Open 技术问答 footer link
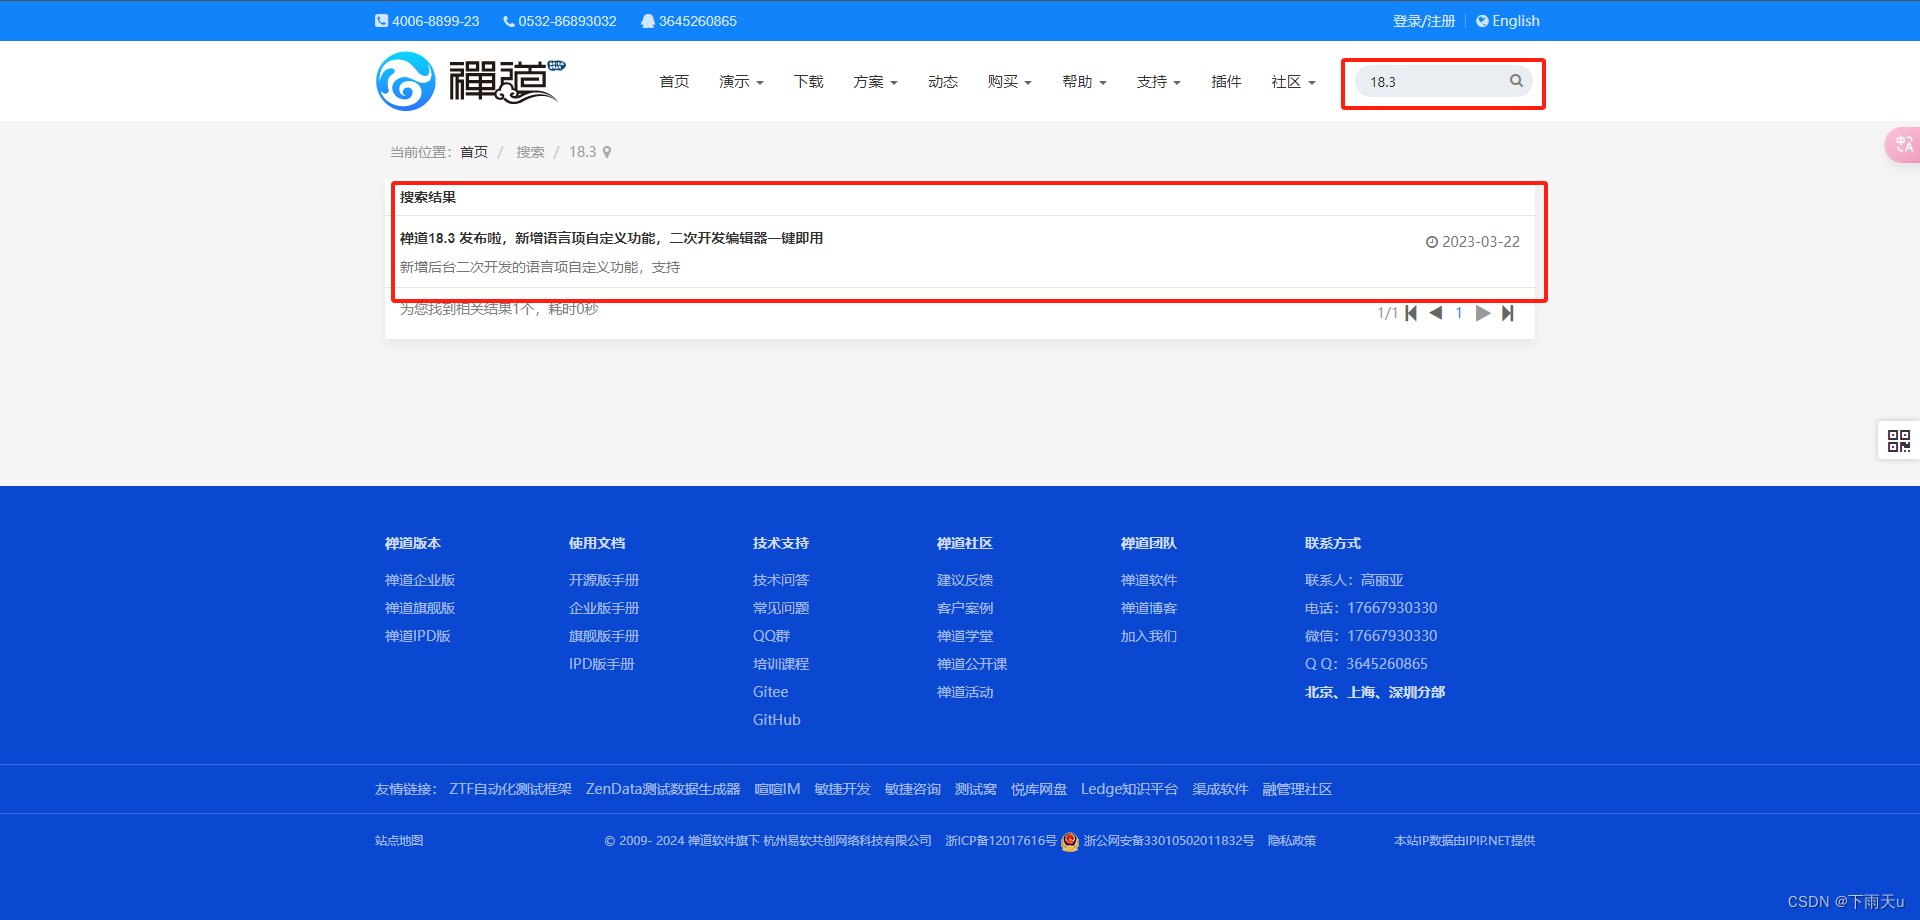The image size is (1920, 920). [781, 580]
